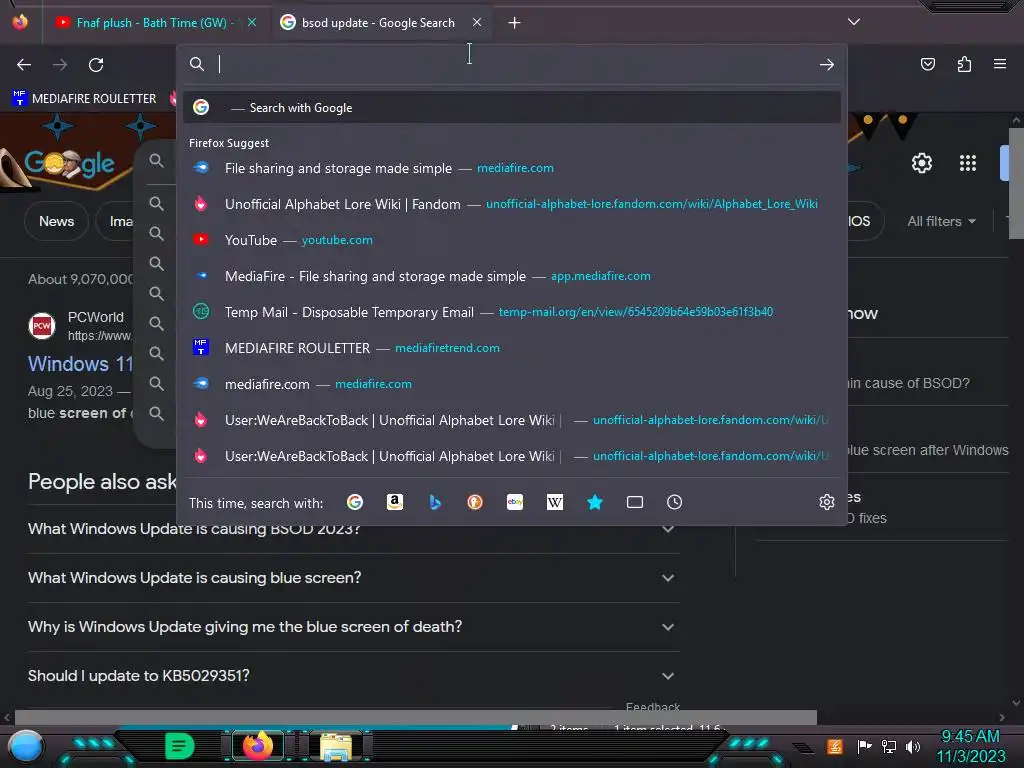The image size is (1024, 768).
Task: Open Google quick settings gear icon
Action: 921,163
